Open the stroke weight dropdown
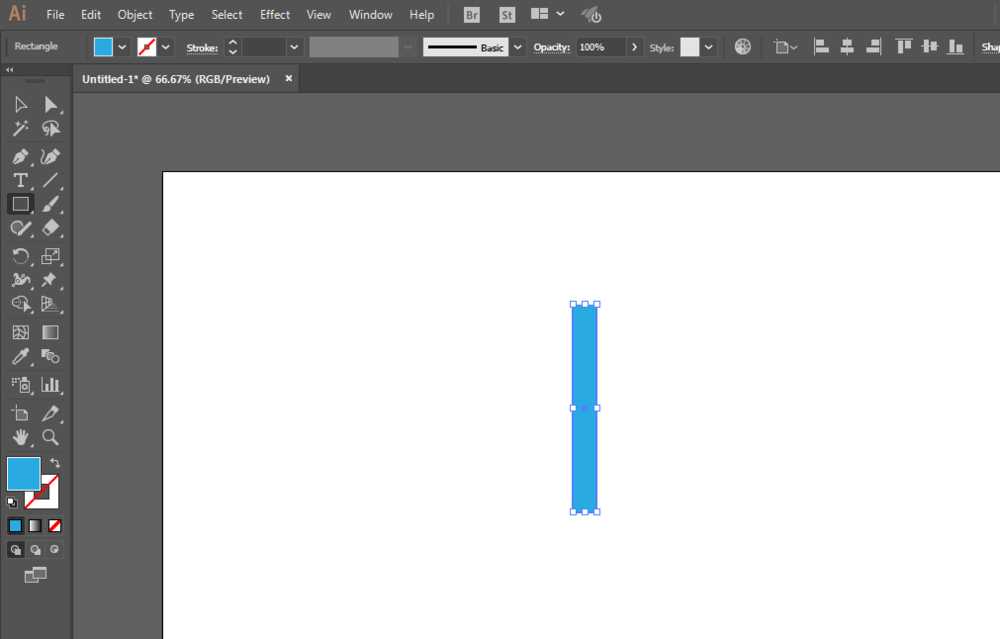Image resolution: width=1000 pixels, height=639 pixels. (294, 47)
